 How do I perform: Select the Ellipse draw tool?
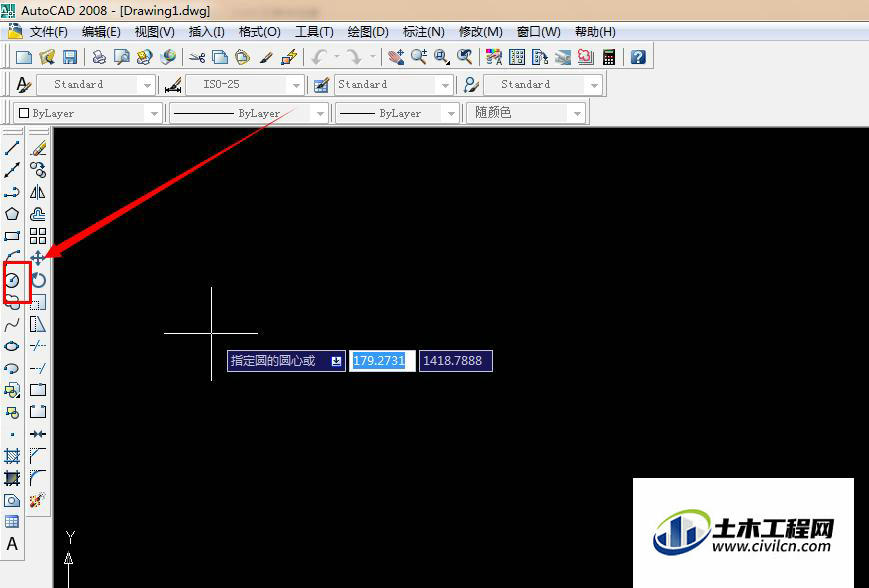[12, 346]
